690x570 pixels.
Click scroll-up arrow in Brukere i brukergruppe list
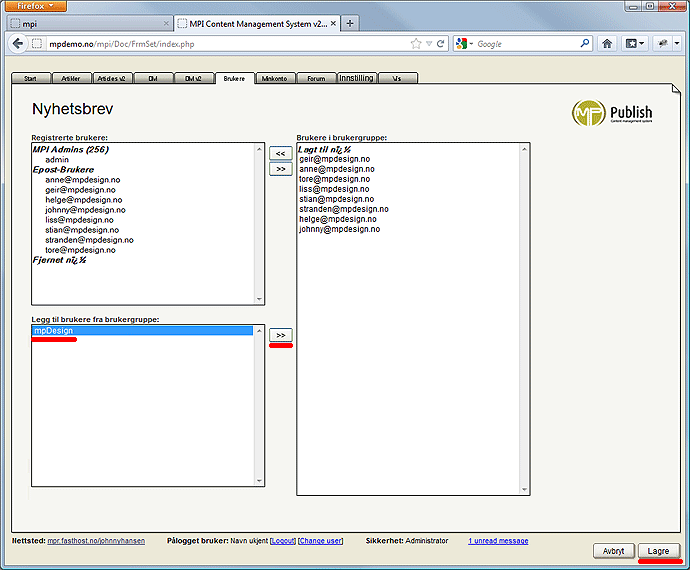[x=524, y=149]
